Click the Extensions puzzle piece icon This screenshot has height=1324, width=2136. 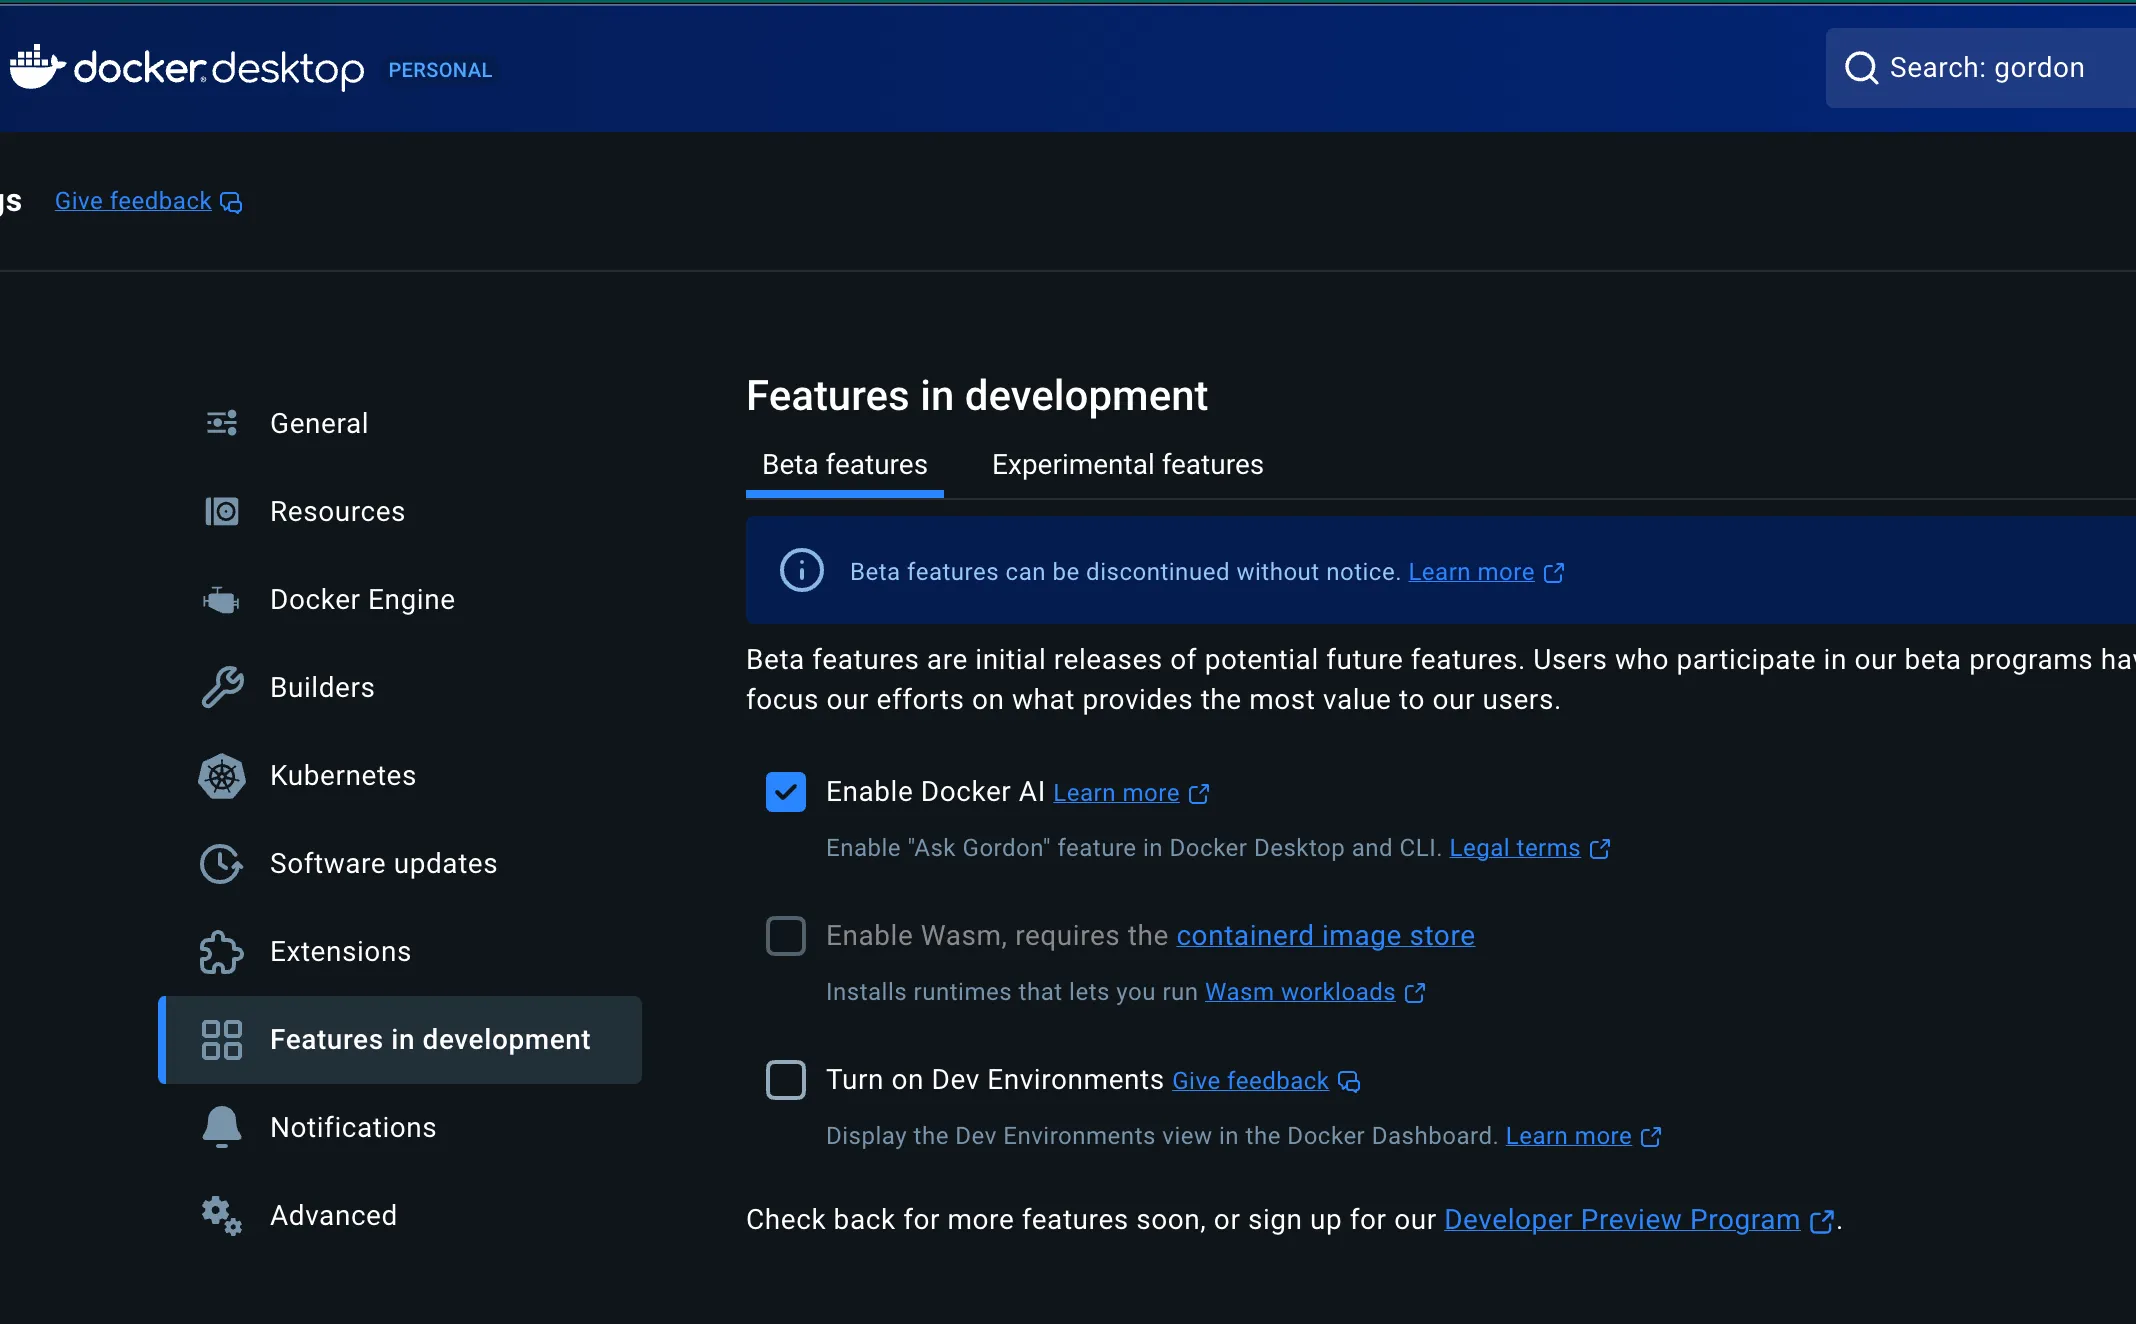[222, 952]
